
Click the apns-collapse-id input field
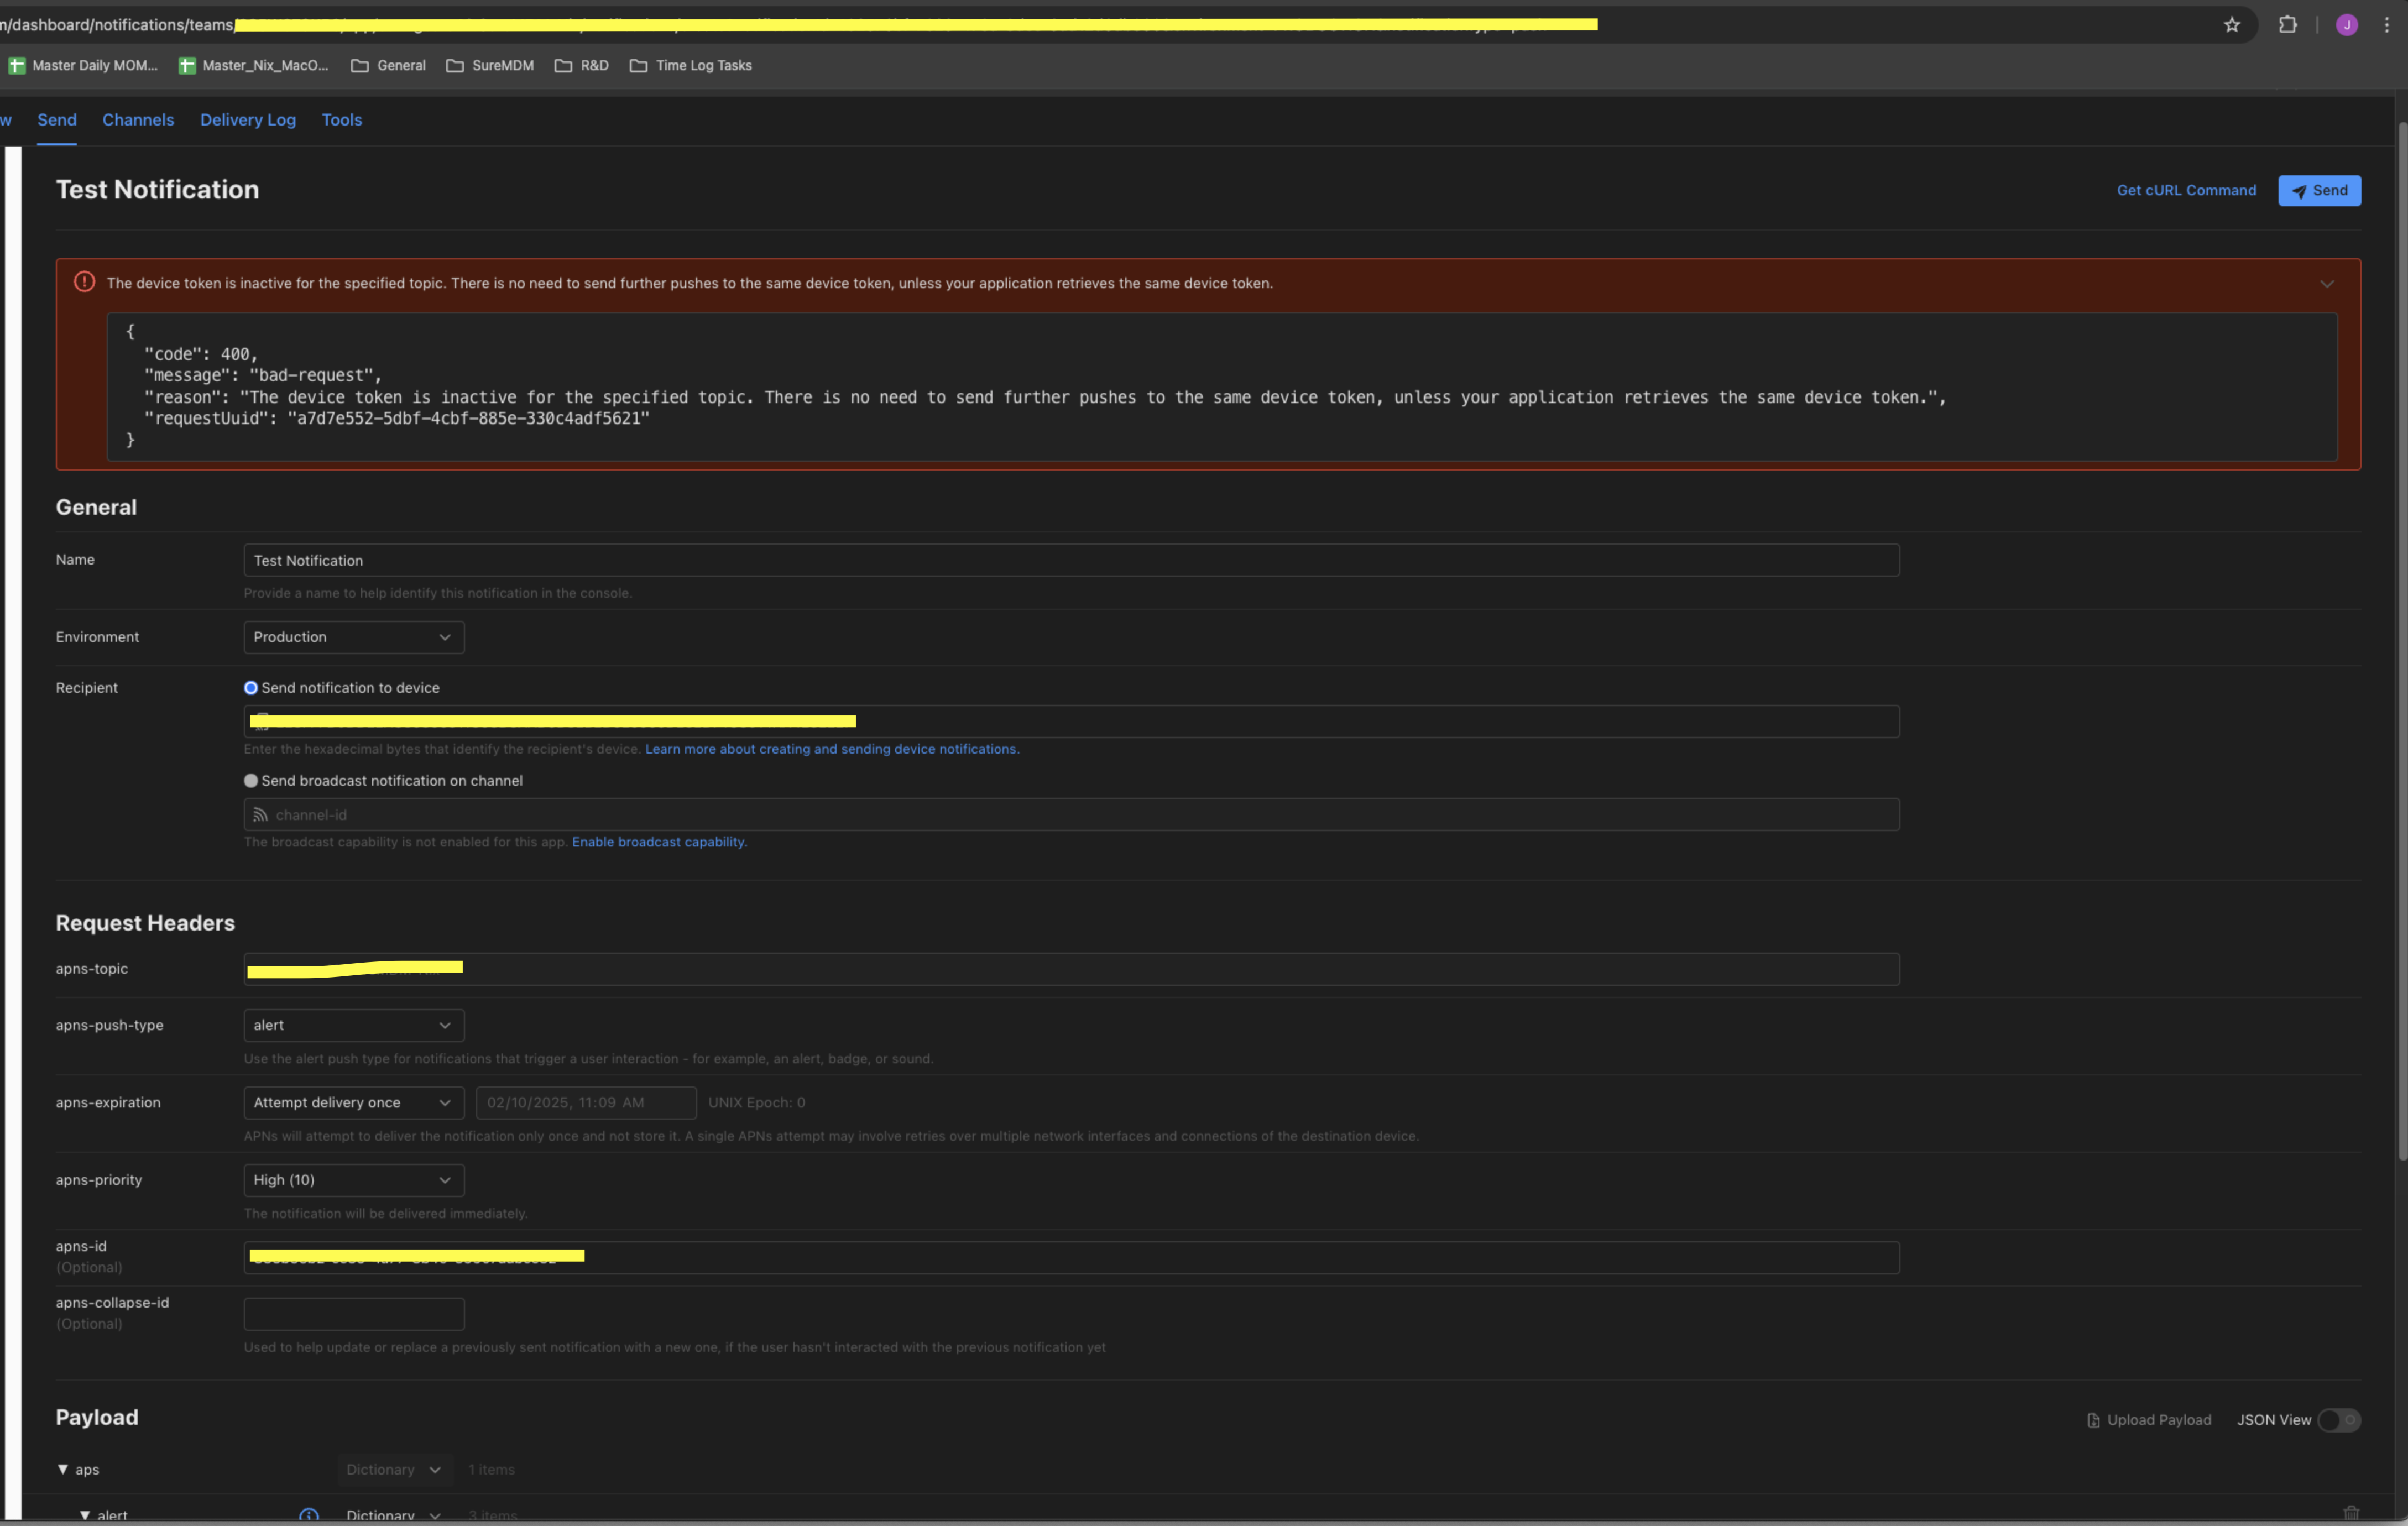353,1314
